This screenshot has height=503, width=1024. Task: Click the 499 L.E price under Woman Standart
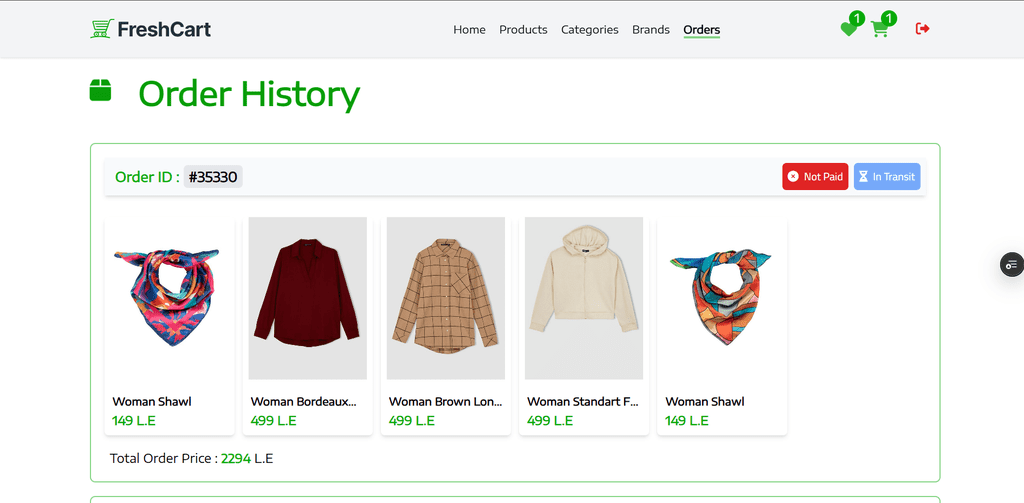click(550, 421)
